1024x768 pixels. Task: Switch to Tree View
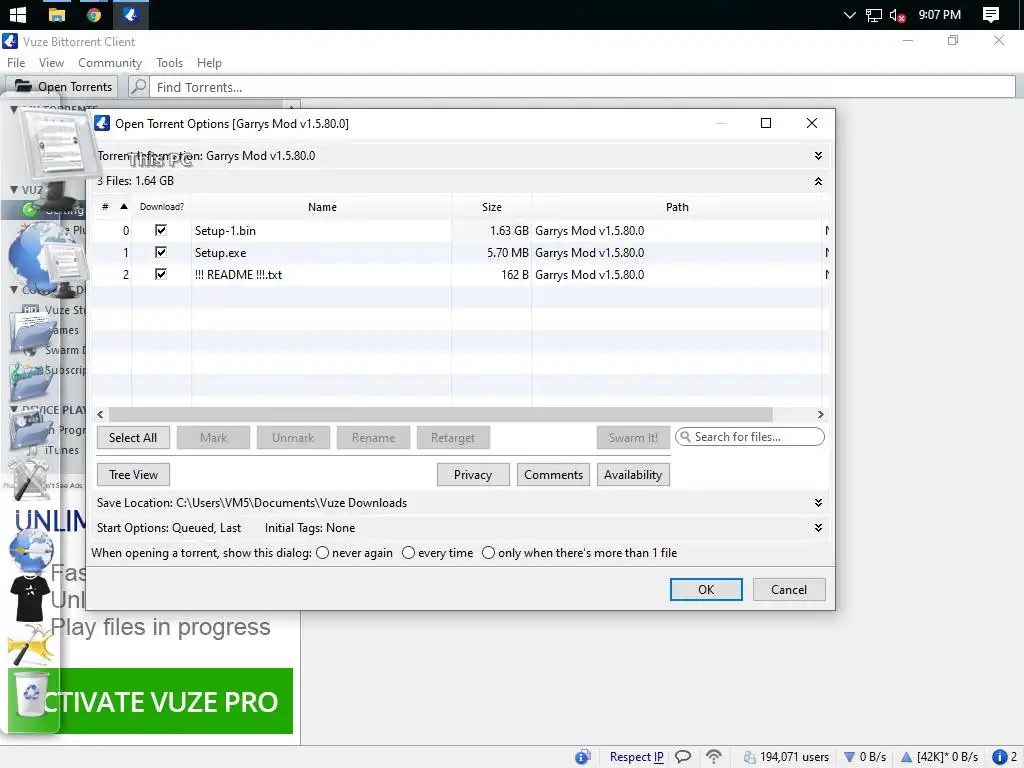133,475
